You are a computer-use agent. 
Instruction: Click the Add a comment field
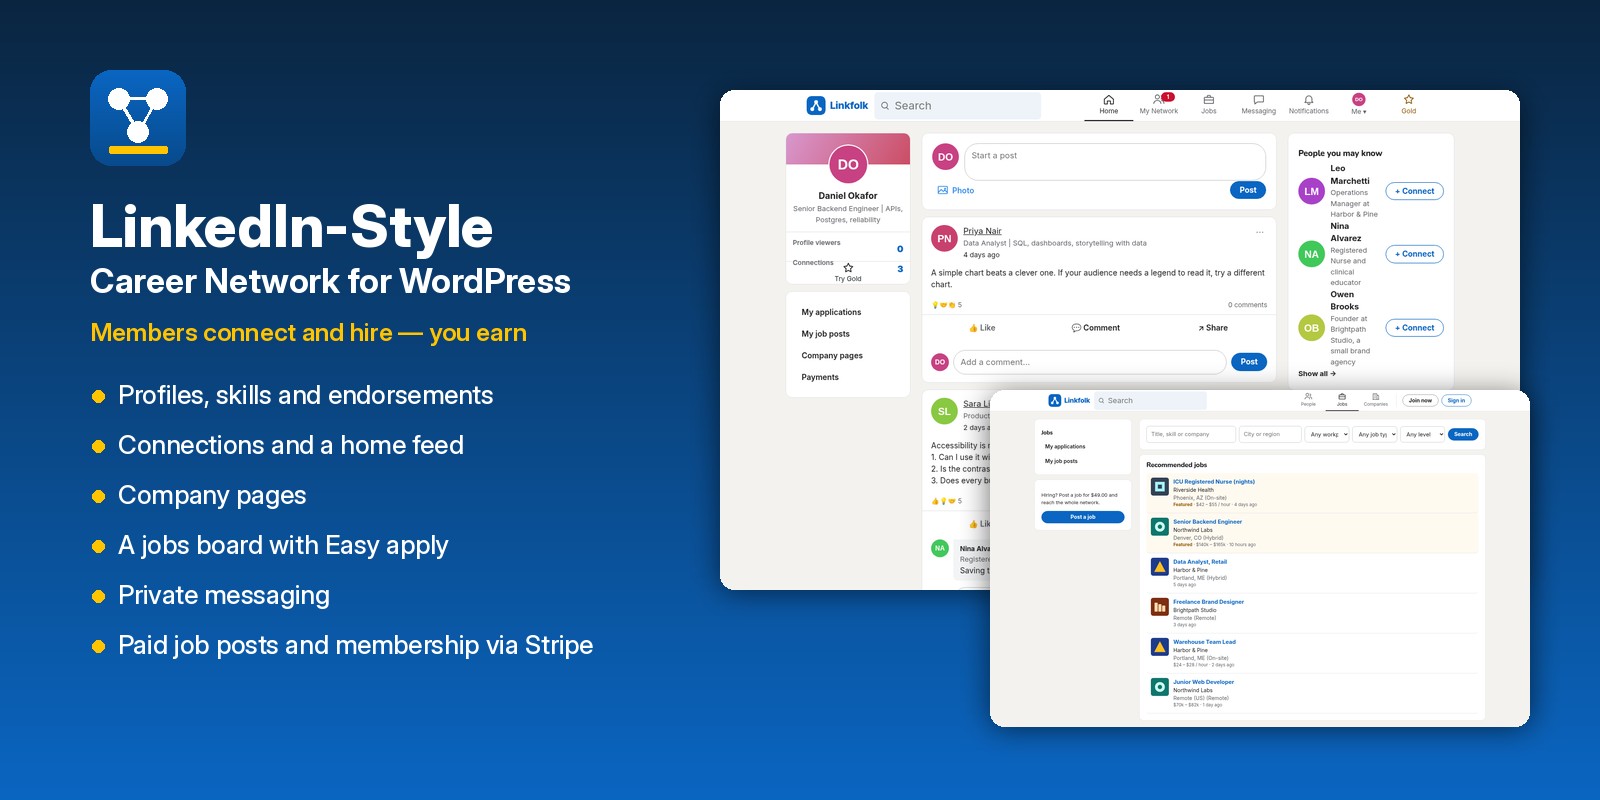tap(1090, 362)
